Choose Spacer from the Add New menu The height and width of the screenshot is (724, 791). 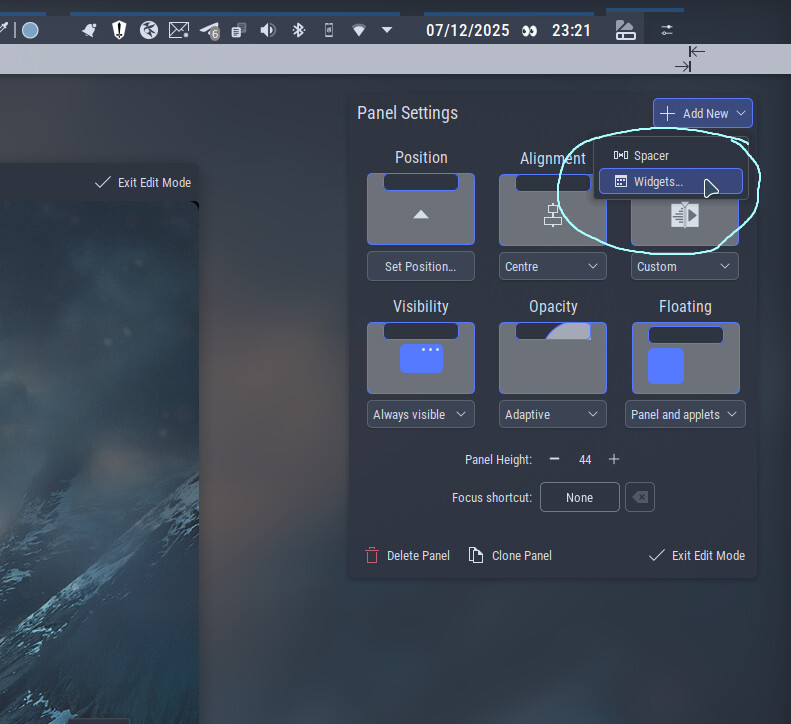pos(650,155)
